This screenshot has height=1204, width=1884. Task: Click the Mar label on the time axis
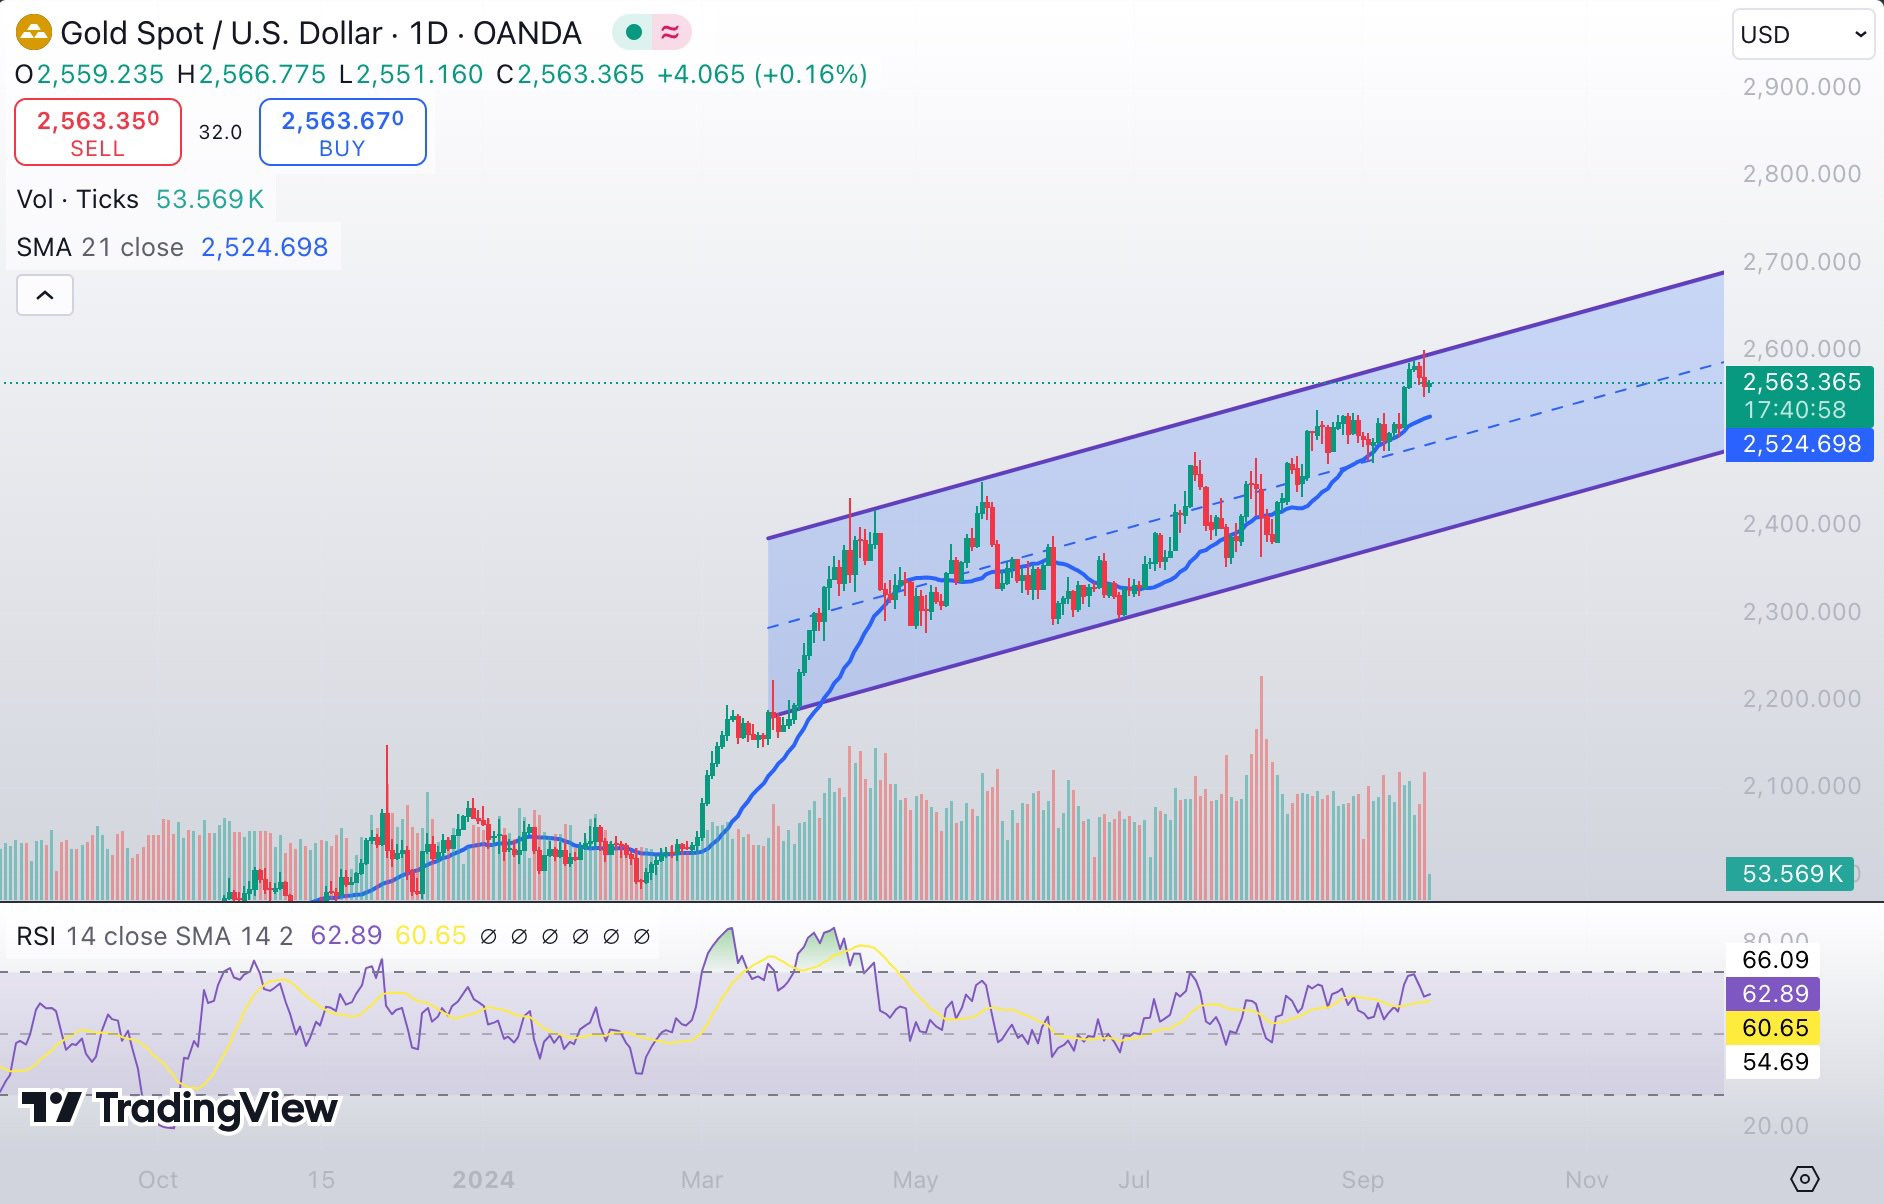click(702, 1180)
